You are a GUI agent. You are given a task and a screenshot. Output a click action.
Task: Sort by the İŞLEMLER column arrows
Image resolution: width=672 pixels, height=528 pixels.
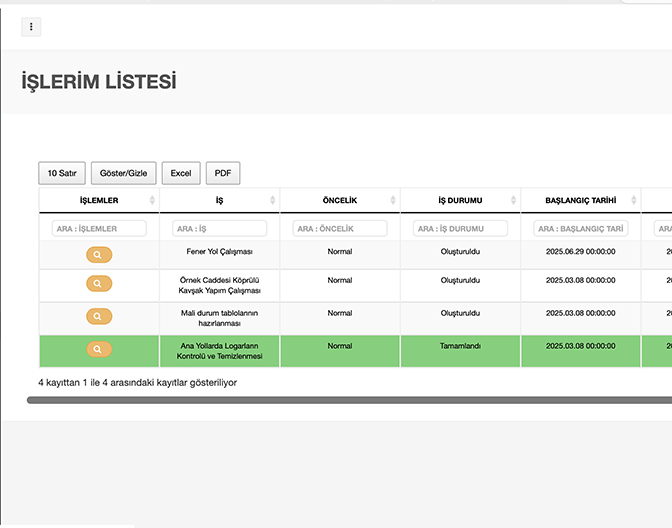pos(152,201)
